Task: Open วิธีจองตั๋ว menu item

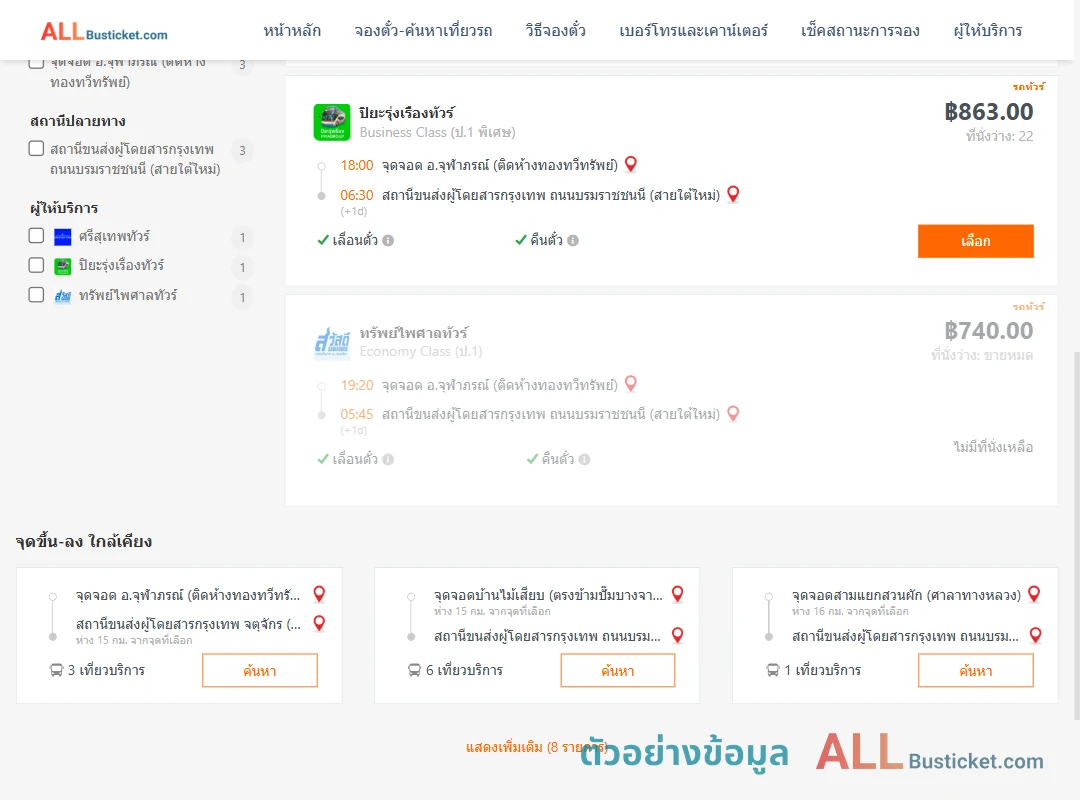Action: [555, 31]
